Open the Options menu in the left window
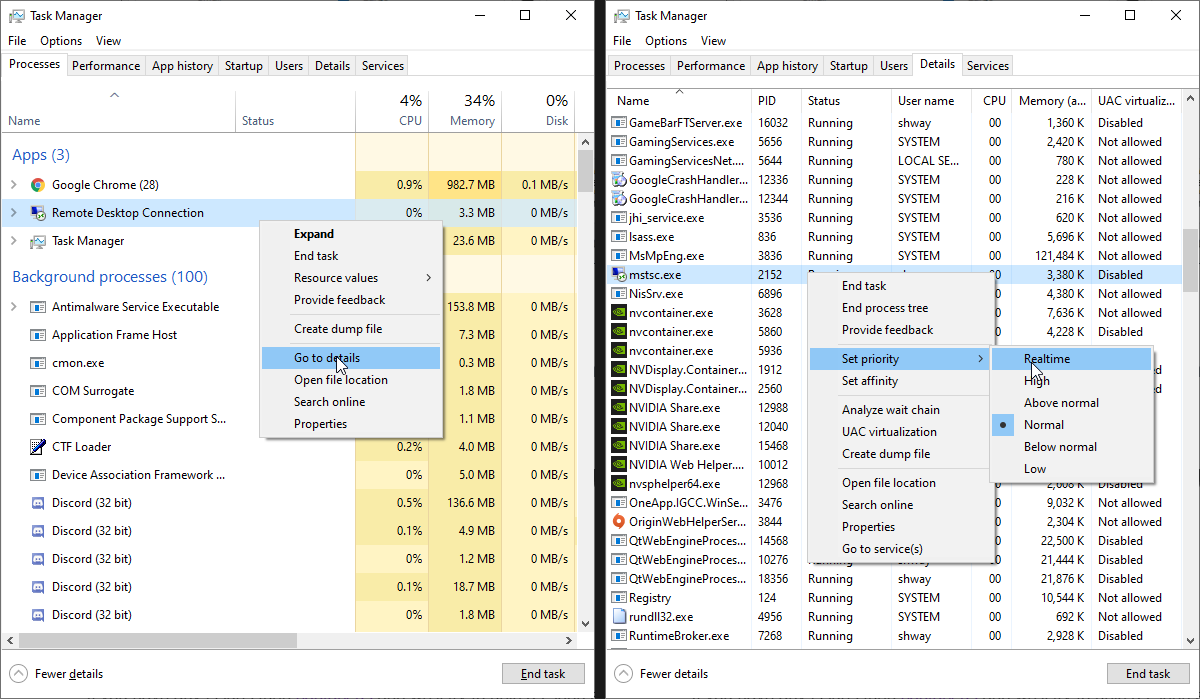1200x699 pixels. pyautogui.click(x=61, y=41)
